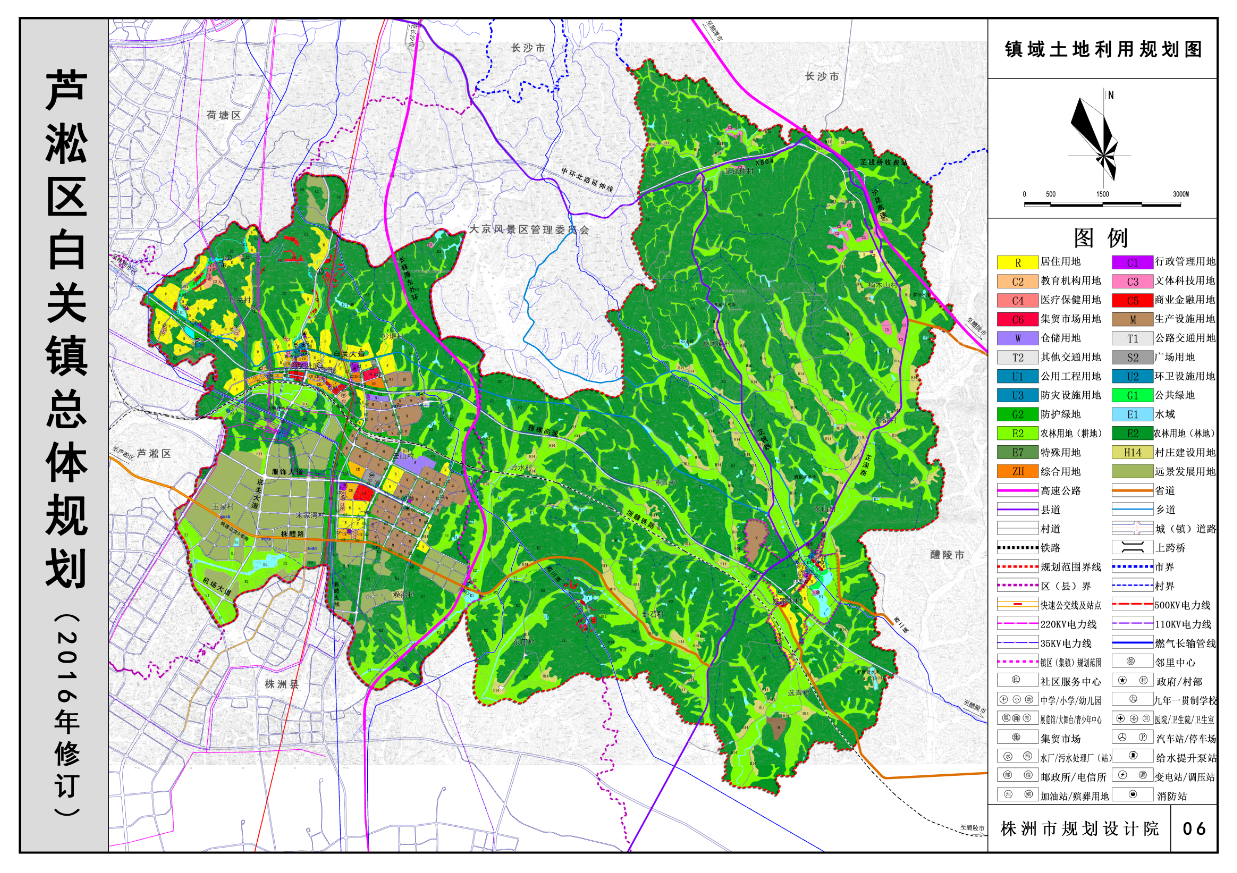Click the 邻里中心 legend symbol

(x=1133, y=661)
